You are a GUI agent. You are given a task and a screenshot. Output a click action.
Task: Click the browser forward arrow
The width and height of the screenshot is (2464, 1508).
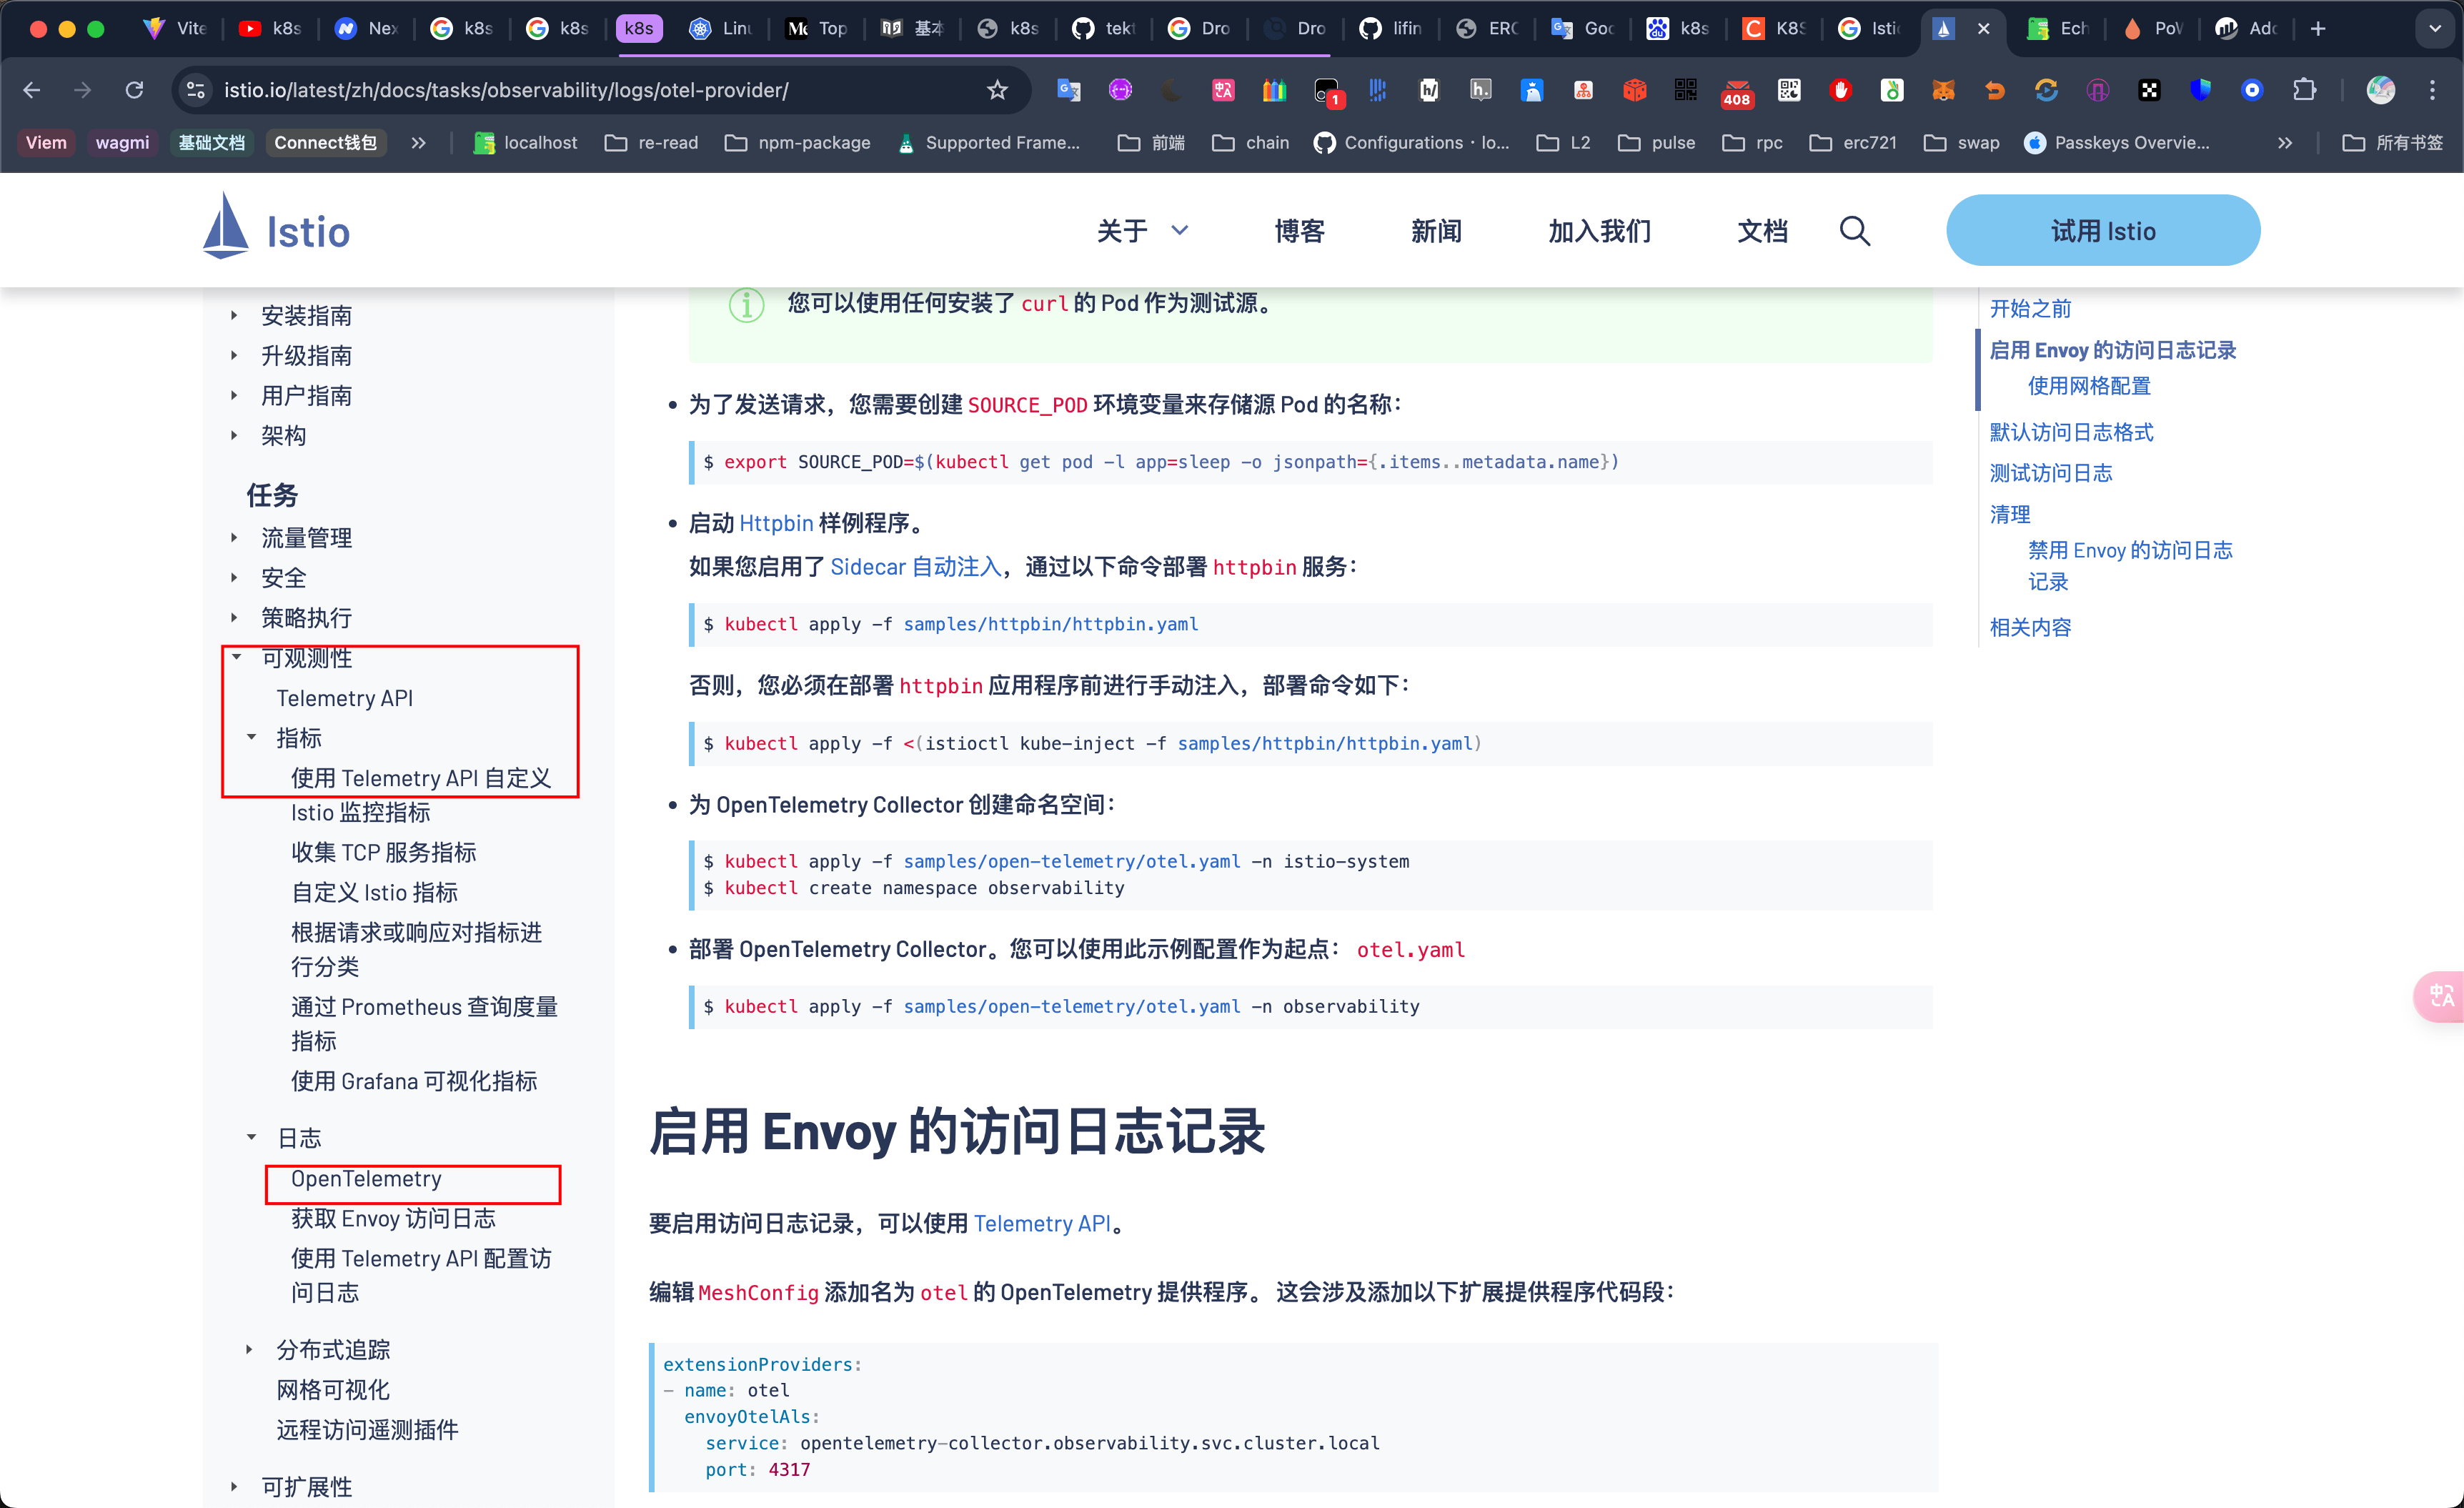[x=83, y=90]
